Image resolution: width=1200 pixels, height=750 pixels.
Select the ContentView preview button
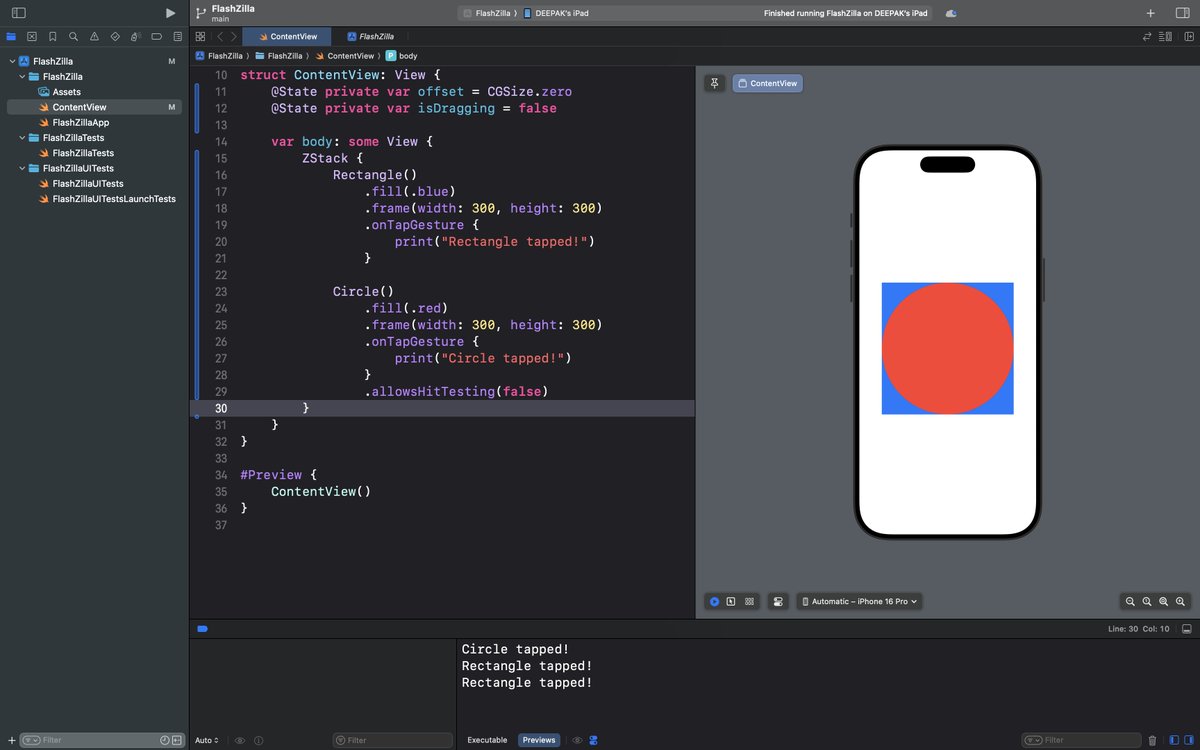click(x=768, y=83)
